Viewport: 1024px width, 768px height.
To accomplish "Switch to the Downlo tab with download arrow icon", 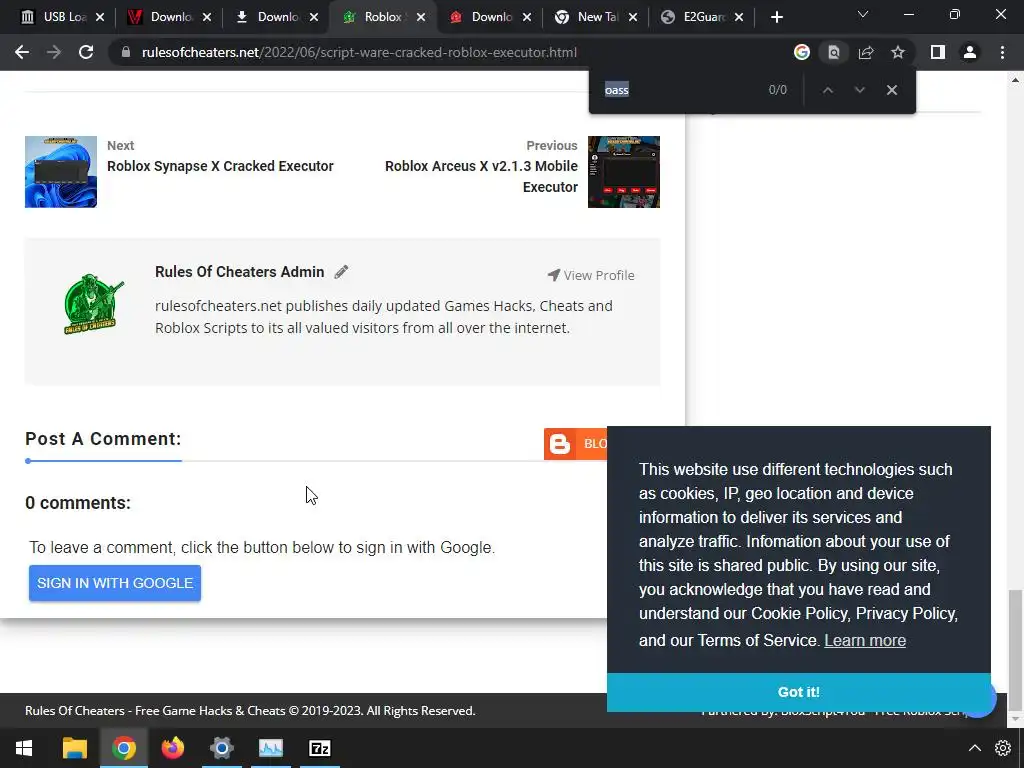I will [277, 17].
